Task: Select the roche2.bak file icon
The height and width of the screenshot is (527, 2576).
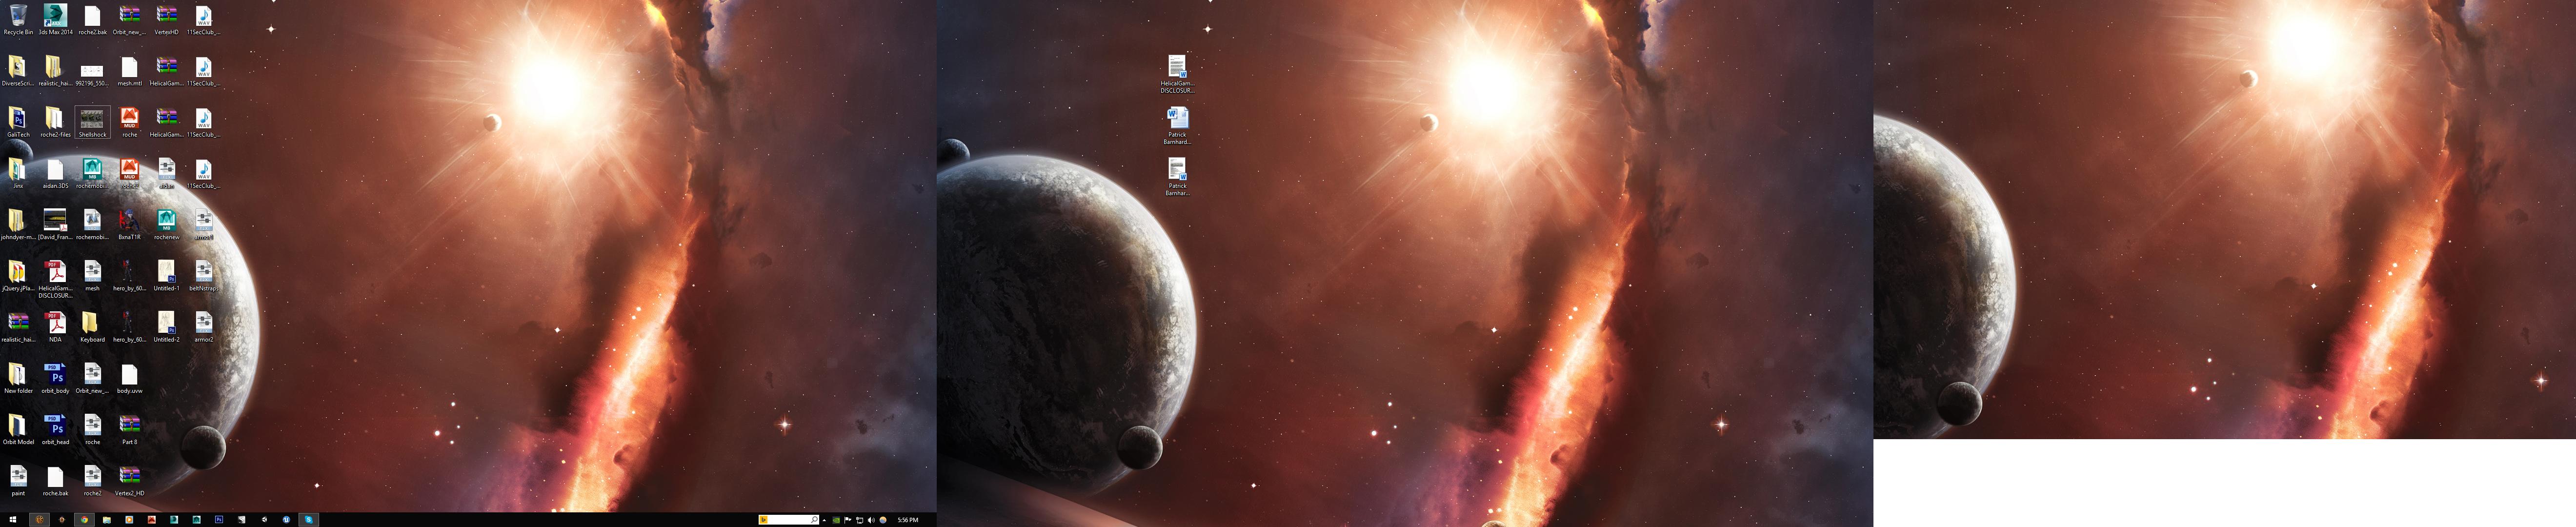Action: (92, 19)
